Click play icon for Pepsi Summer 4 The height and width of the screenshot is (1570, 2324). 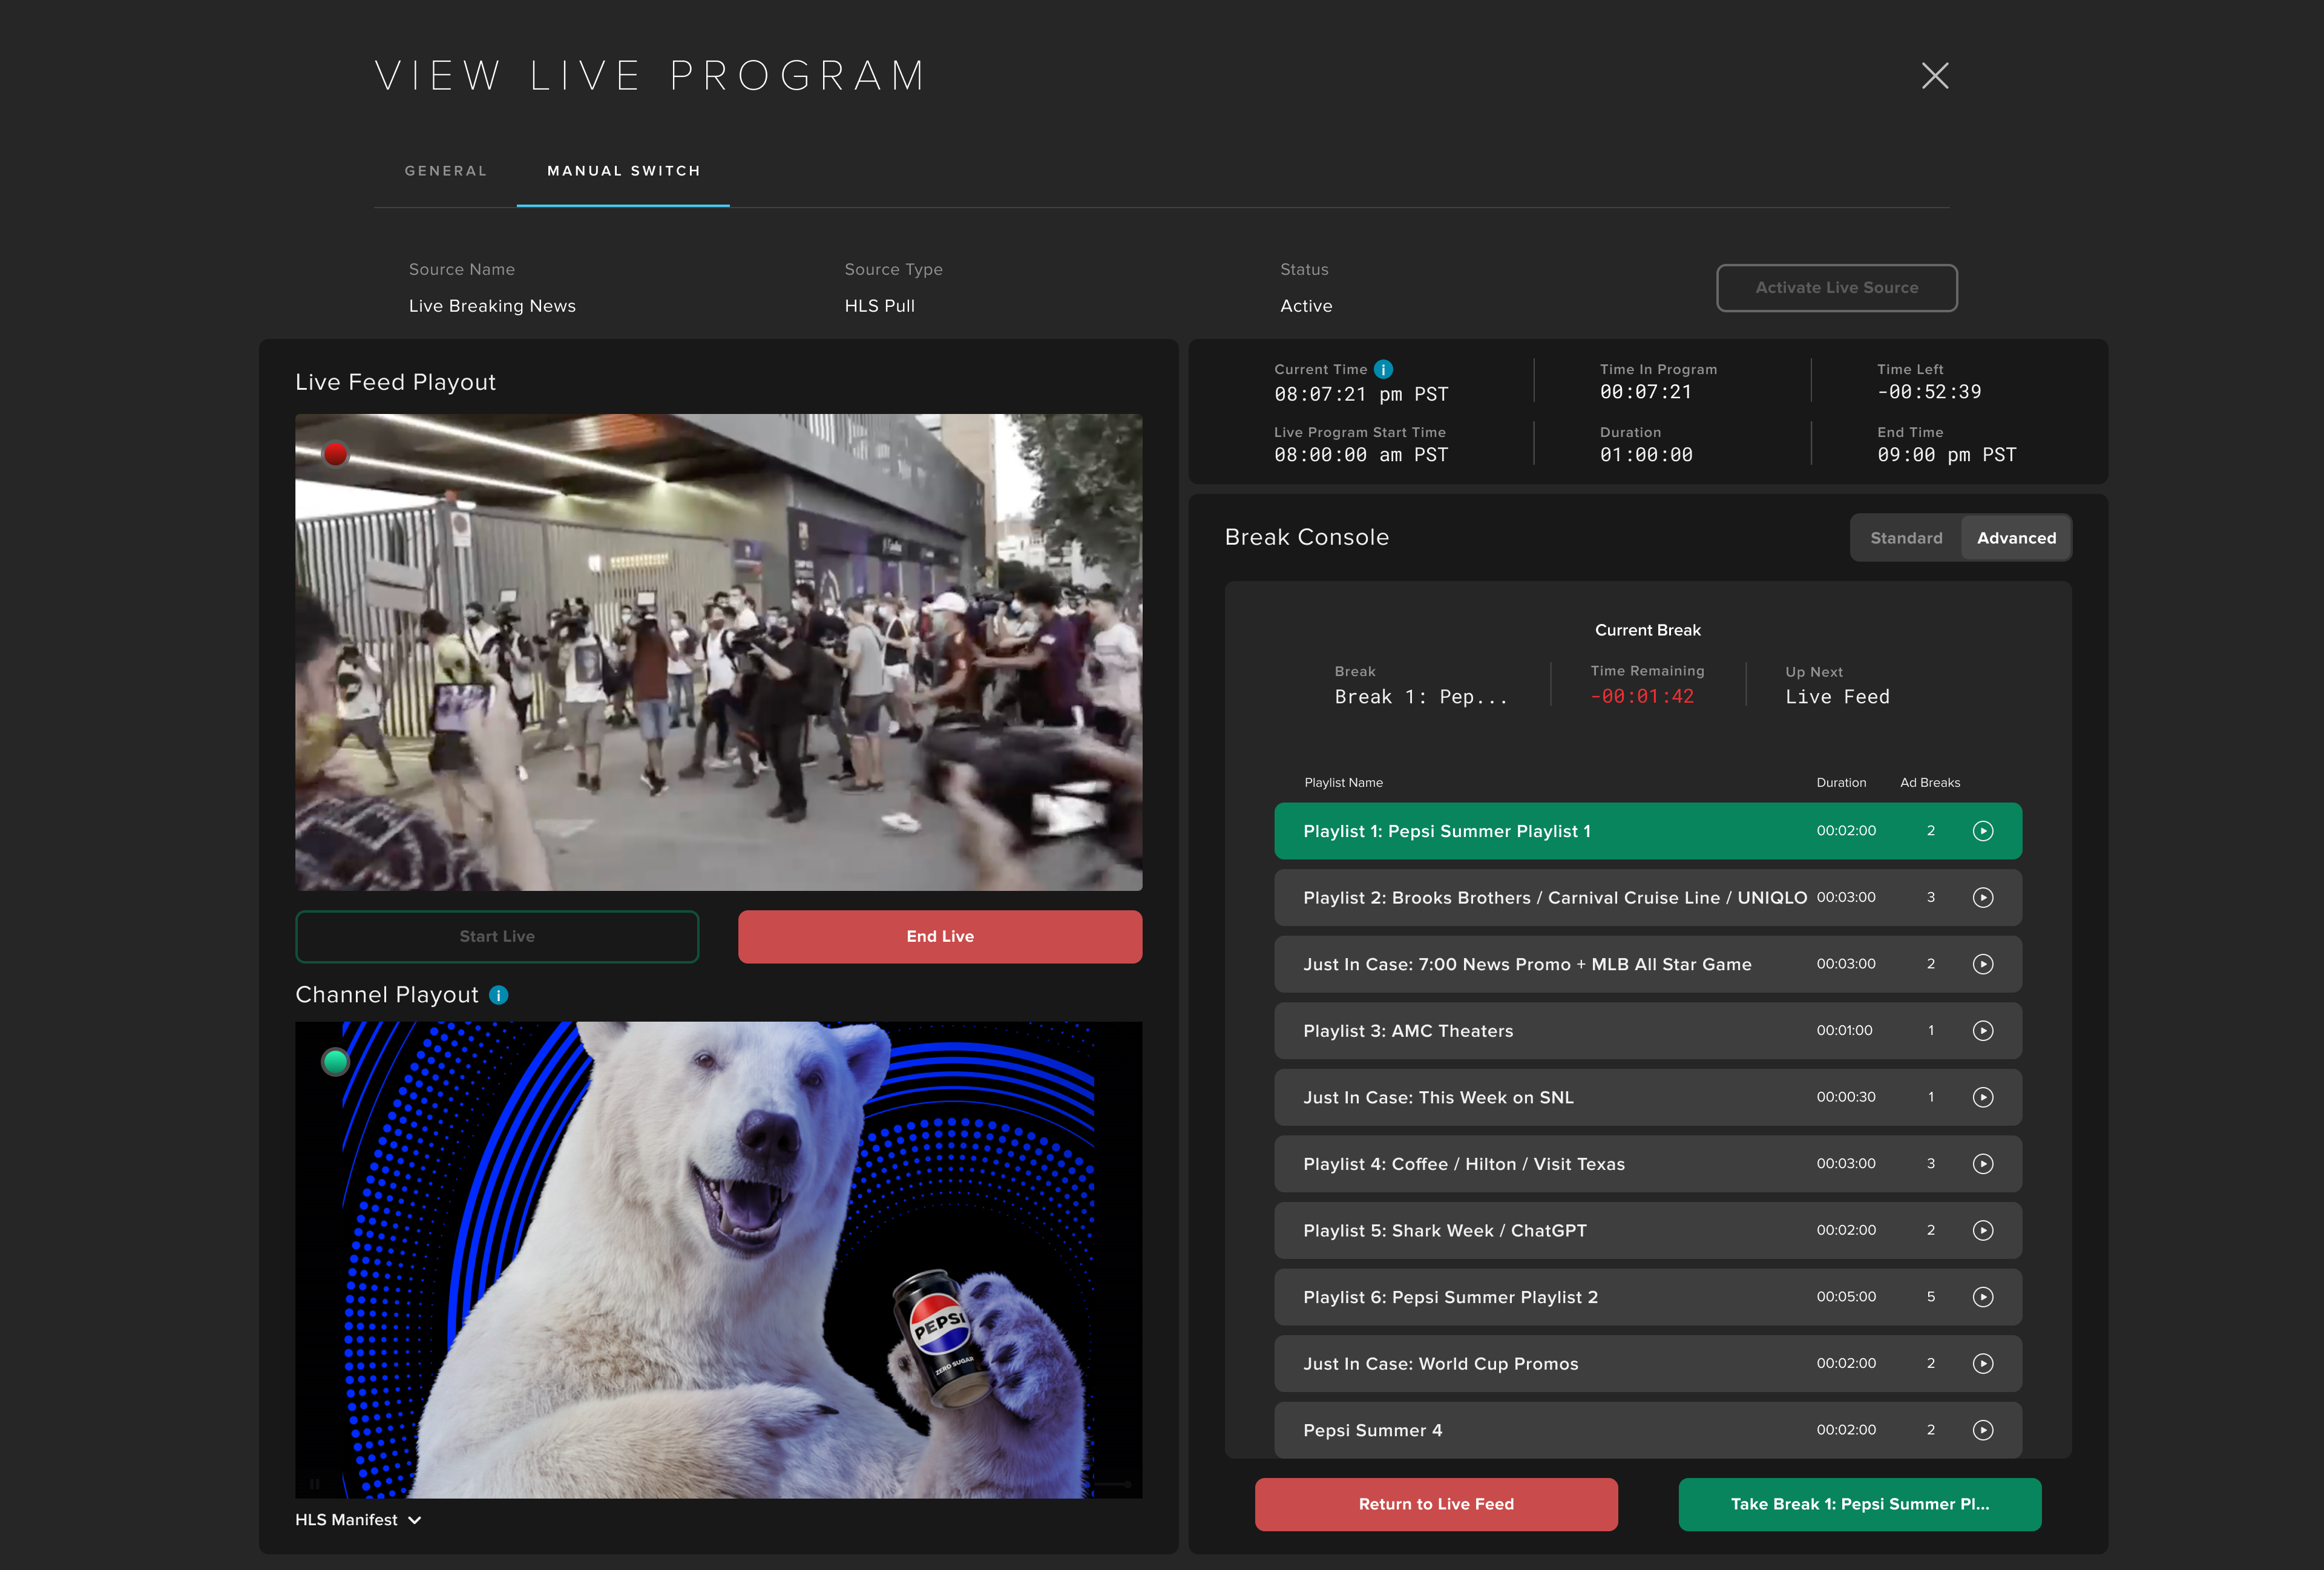(x=1982, y=1430)
